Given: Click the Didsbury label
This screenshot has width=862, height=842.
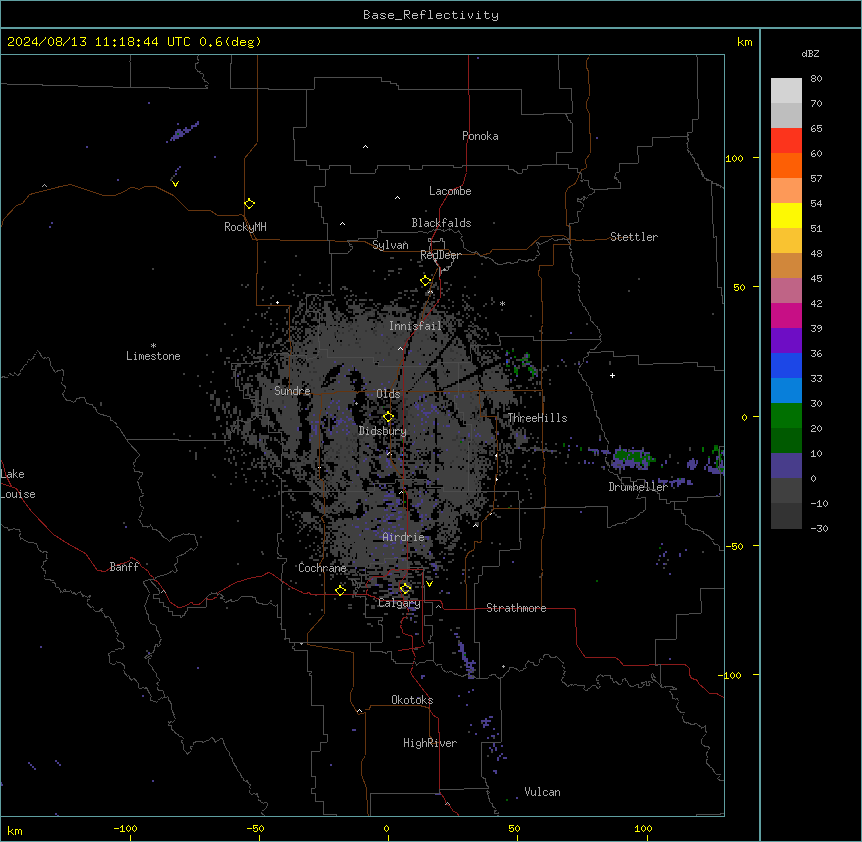Looking at the screenshot, I should 382,431.
